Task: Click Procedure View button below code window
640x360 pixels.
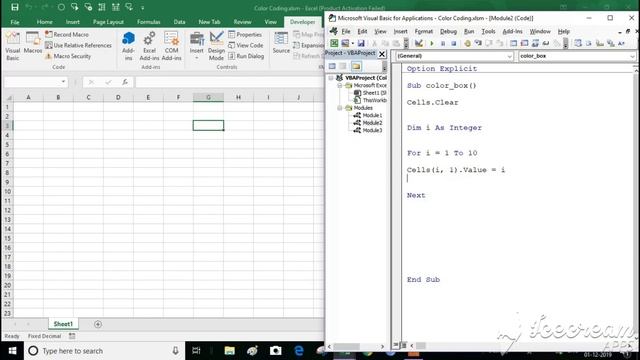Action: click(396, 345)
